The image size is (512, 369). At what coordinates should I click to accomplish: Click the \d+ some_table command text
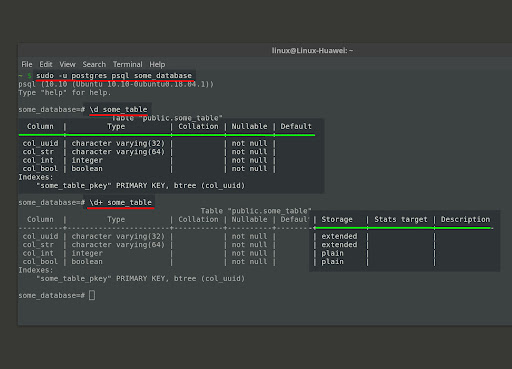pyautogui.click(x=121, y=202)
